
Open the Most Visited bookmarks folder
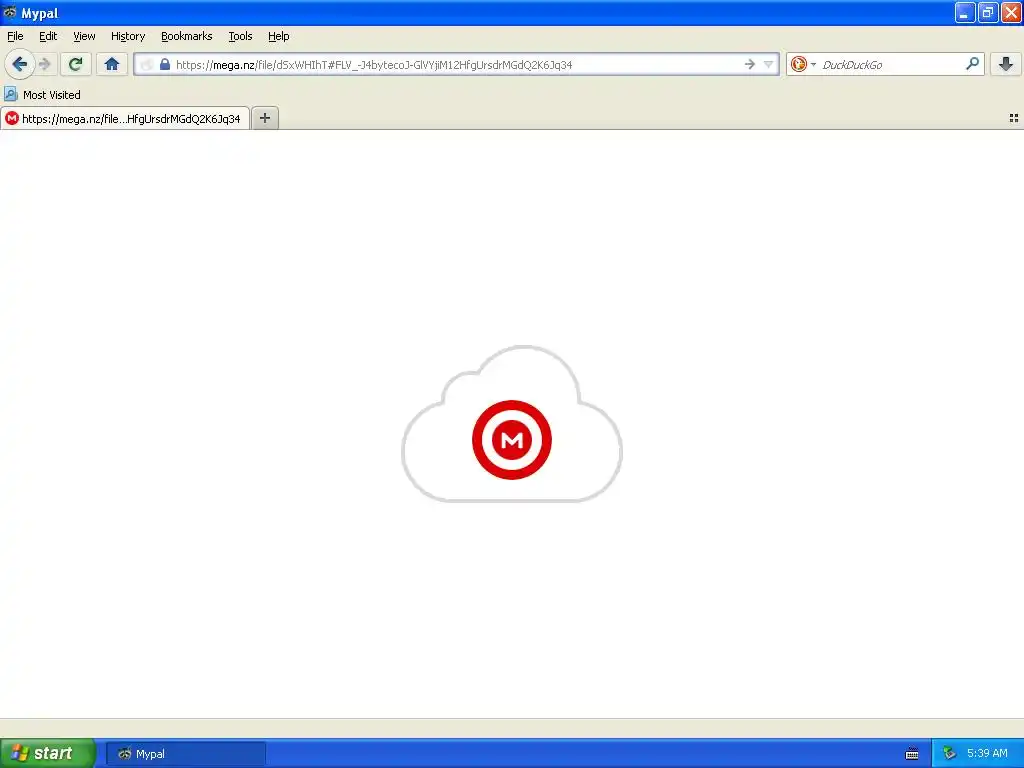click(x=42, y=95)
